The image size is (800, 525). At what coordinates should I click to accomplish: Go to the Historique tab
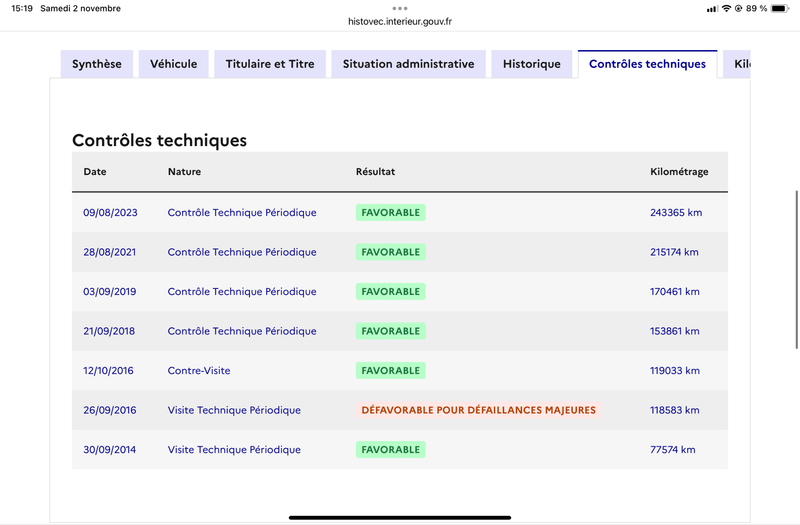coord(532,64)
